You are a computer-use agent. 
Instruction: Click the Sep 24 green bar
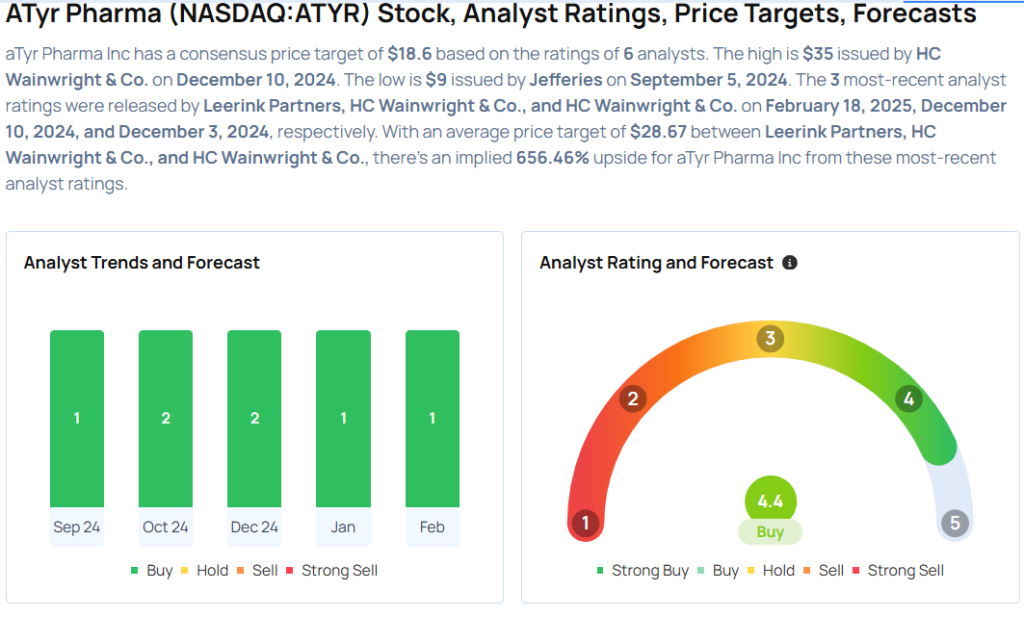[x=77, y=419]
